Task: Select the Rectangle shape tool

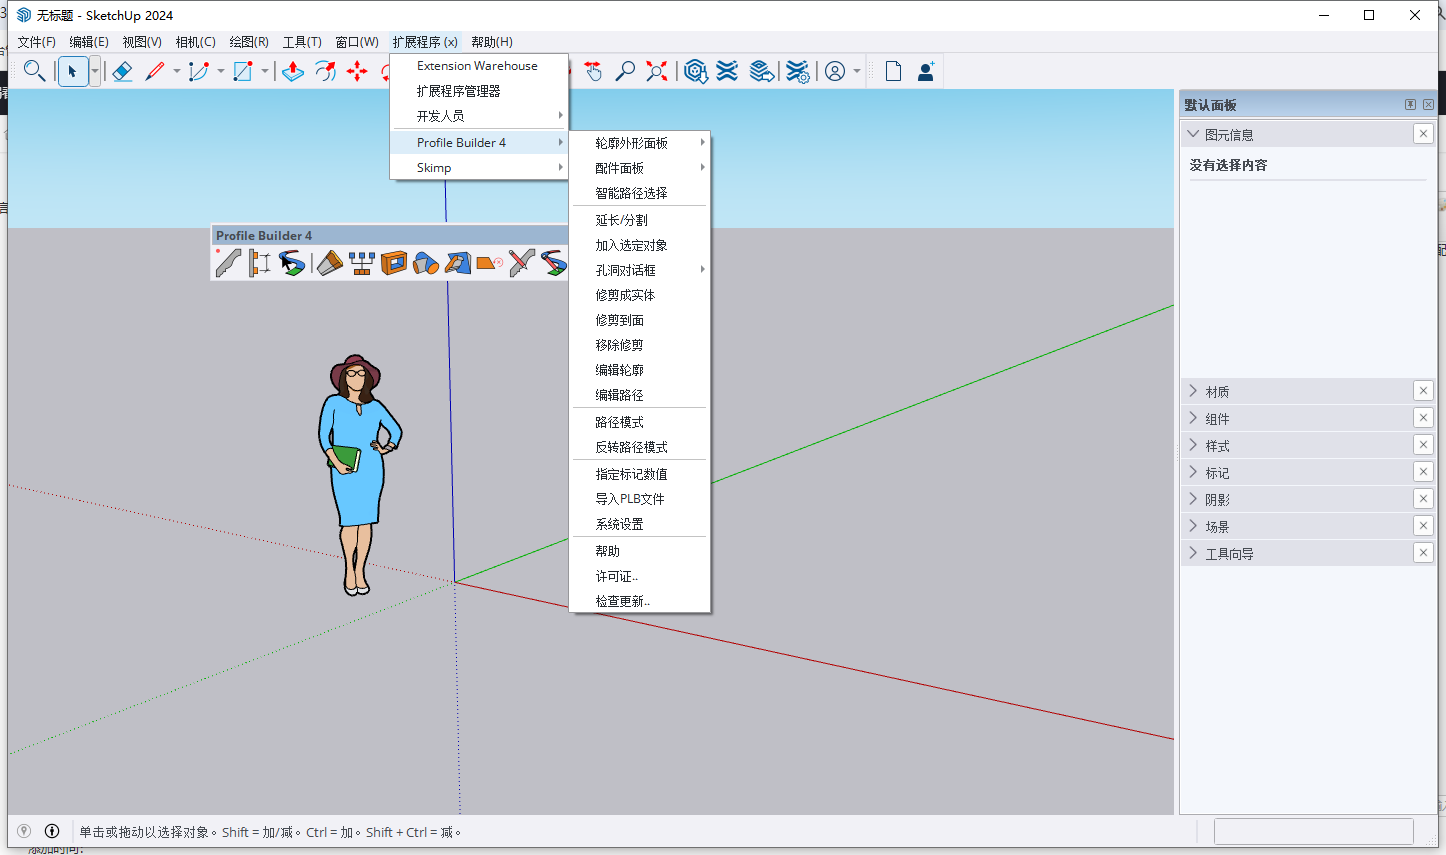Action: point(243,71)
